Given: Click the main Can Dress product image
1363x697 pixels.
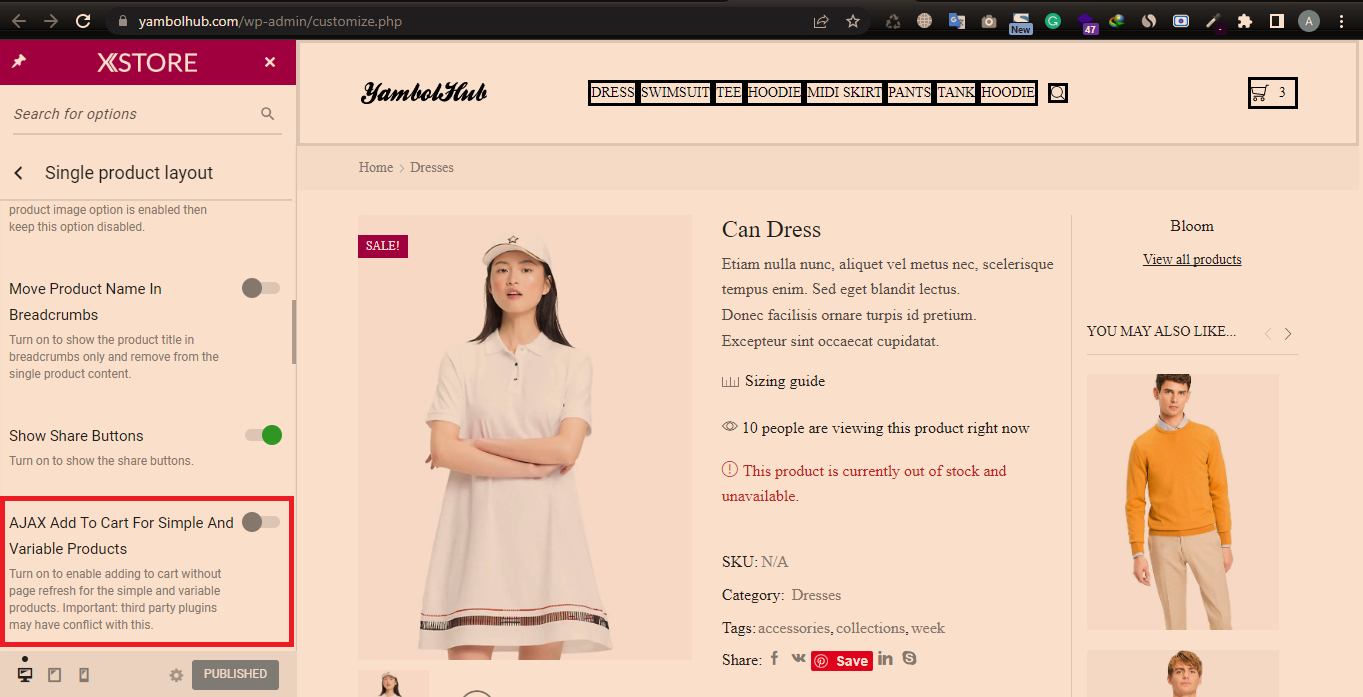Looking at the screenshot, I should [525, 437].
